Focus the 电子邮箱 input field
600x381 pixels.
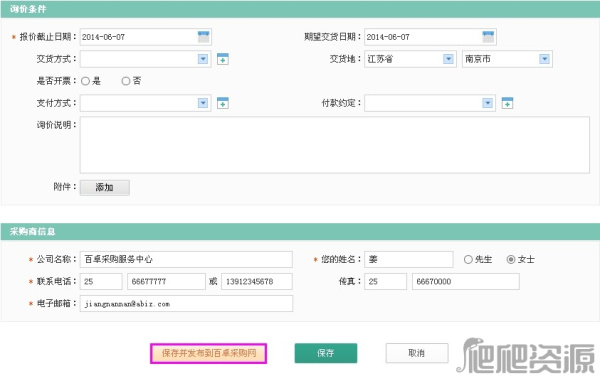tap(186, 304)
